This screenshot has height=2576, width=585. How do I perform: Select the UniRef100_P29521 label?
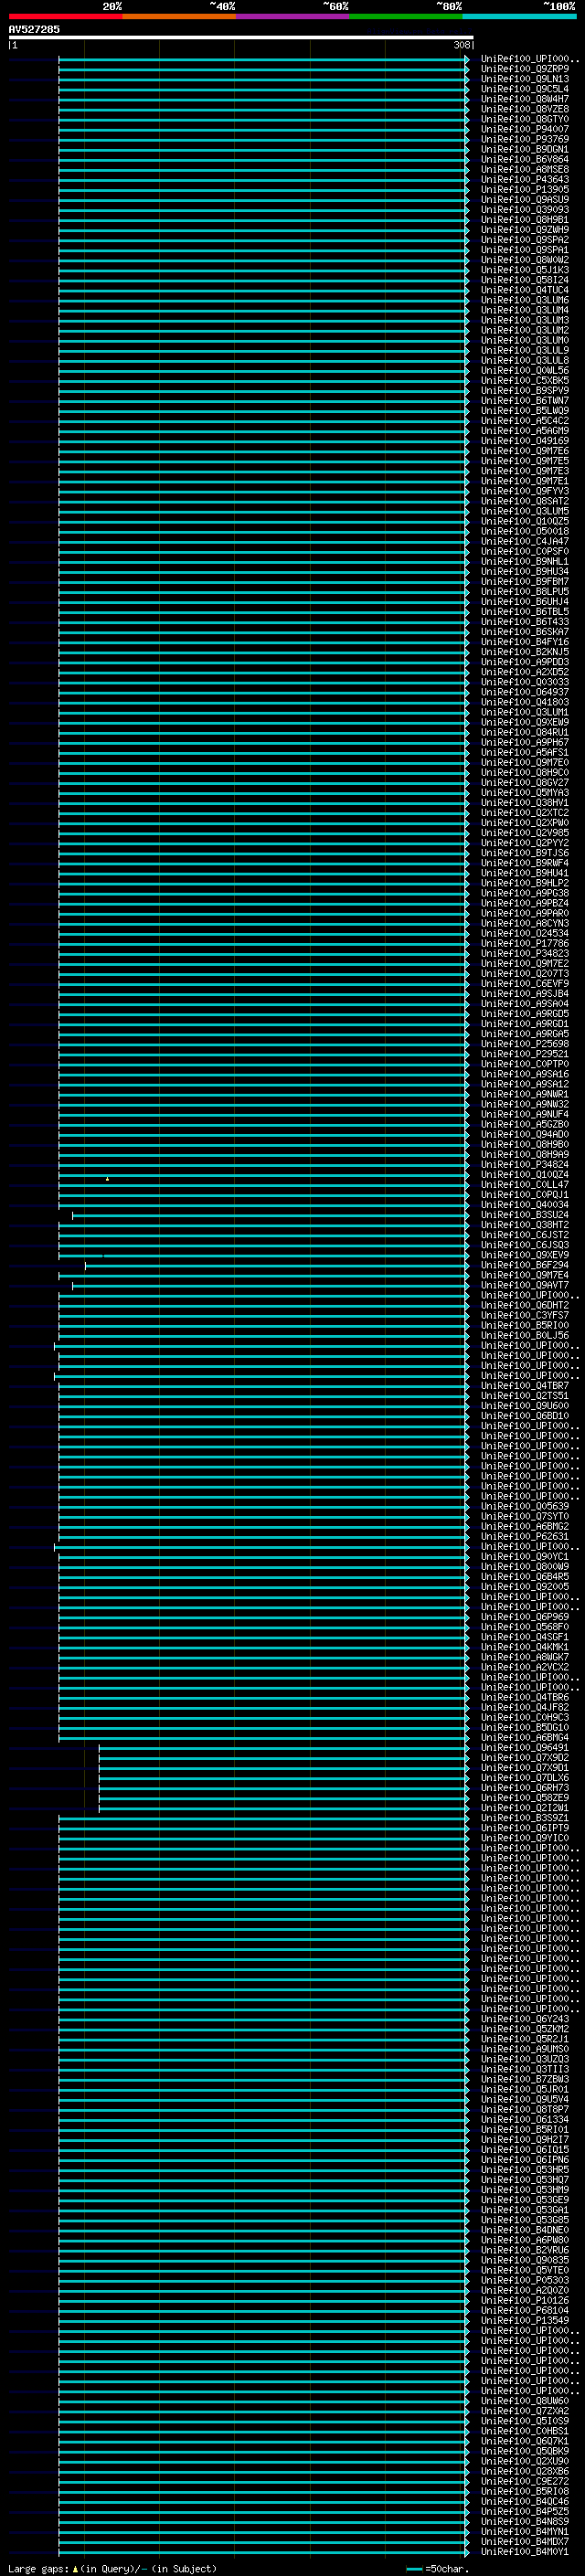[x=525, y=1054]
